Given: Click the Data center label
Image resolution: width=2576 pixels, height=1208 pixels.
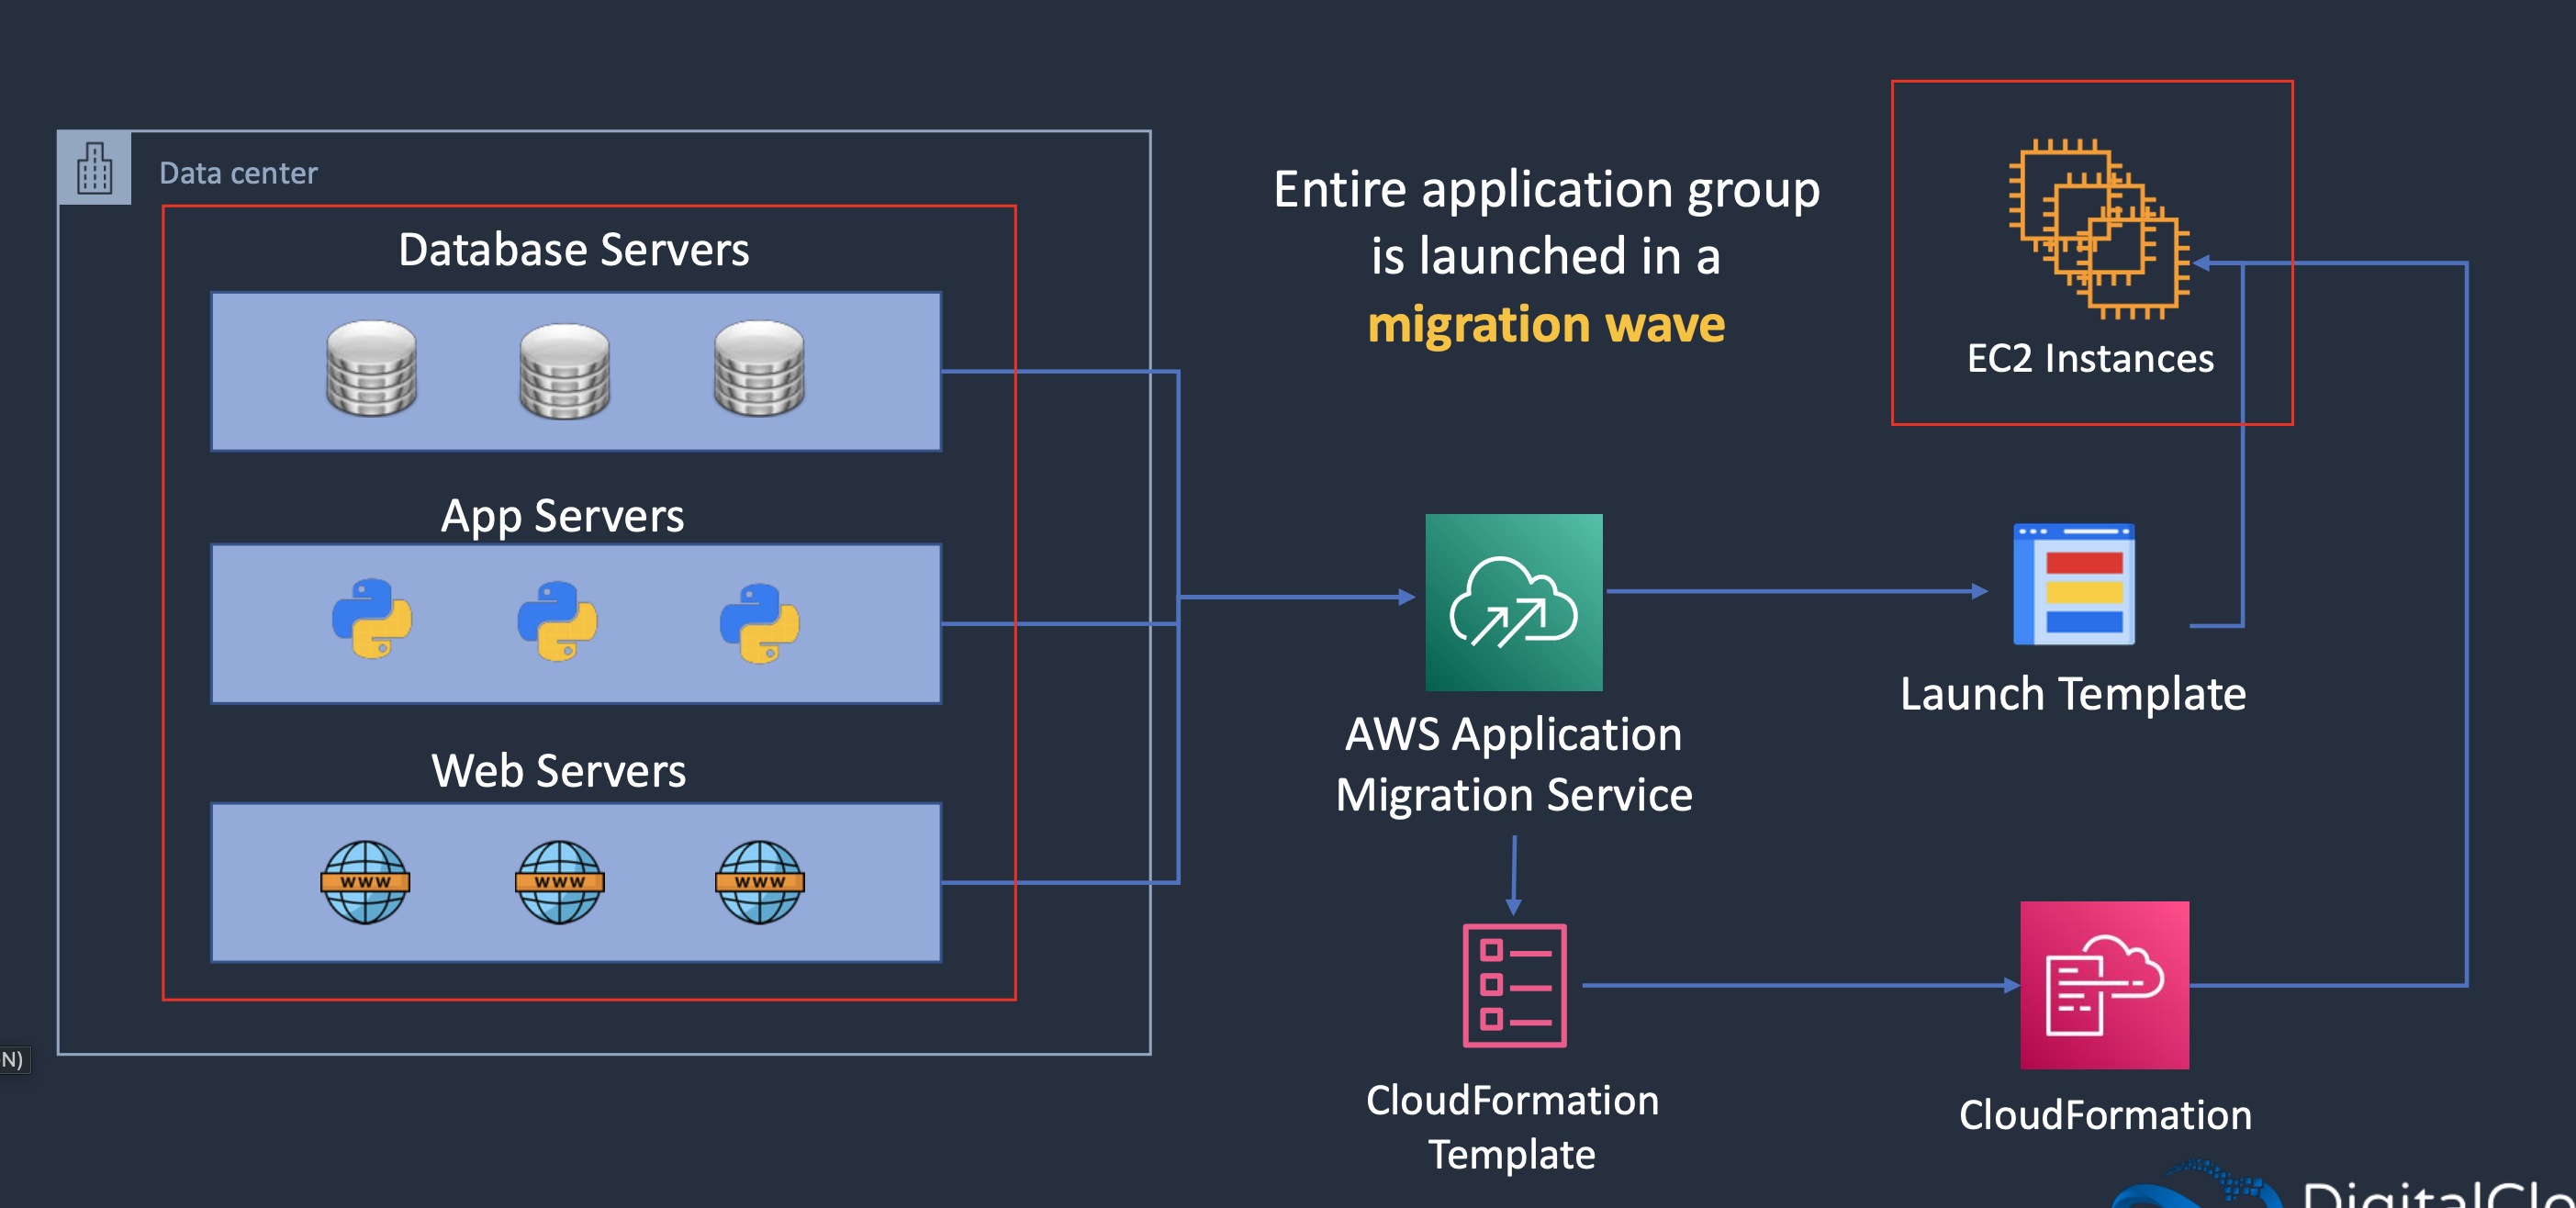Looking at the screenshot, I should (238, 173).
